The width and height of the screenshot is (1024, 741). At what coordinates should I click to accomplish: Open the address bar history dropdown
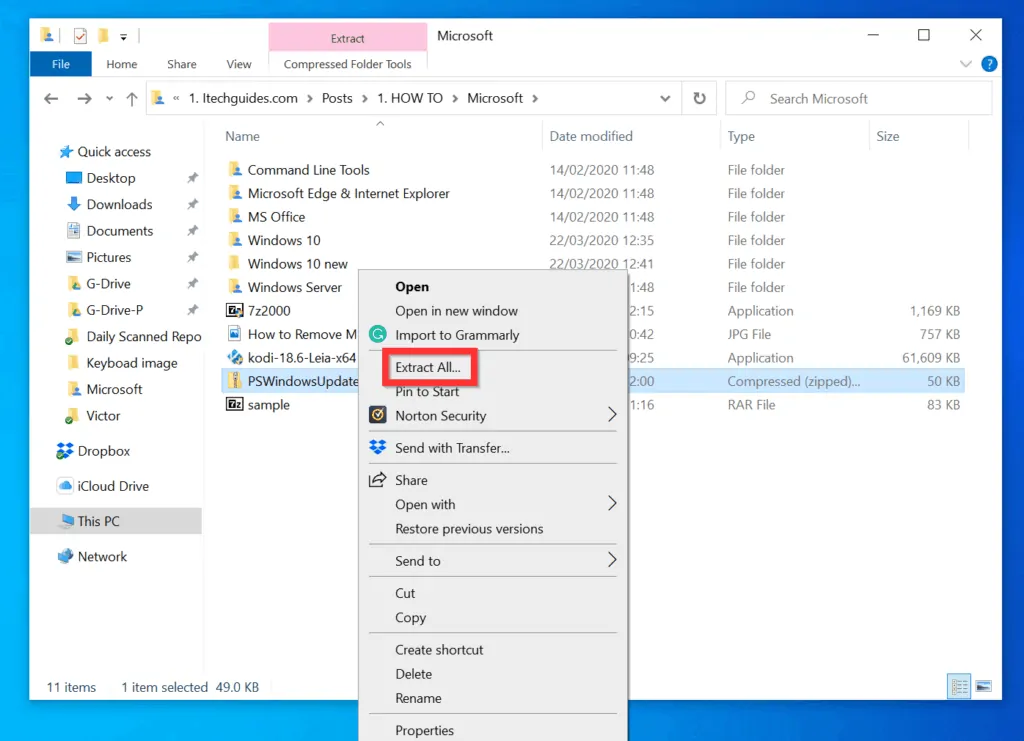coord(666,98)
